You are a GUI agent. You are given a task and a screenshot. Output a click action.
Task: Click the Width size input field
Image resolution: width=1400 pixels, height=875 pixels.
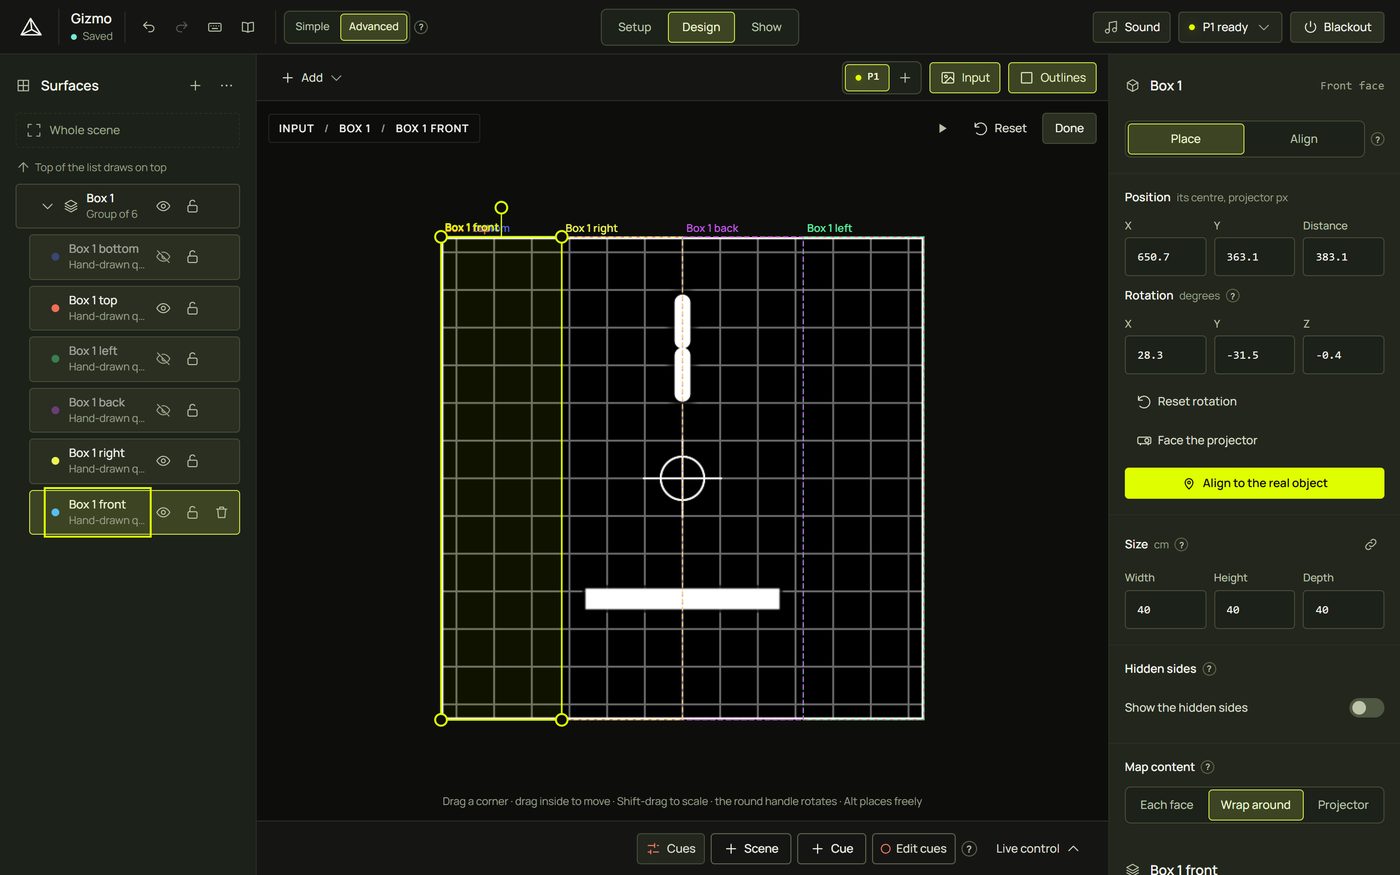click(x=1165, y=610)
